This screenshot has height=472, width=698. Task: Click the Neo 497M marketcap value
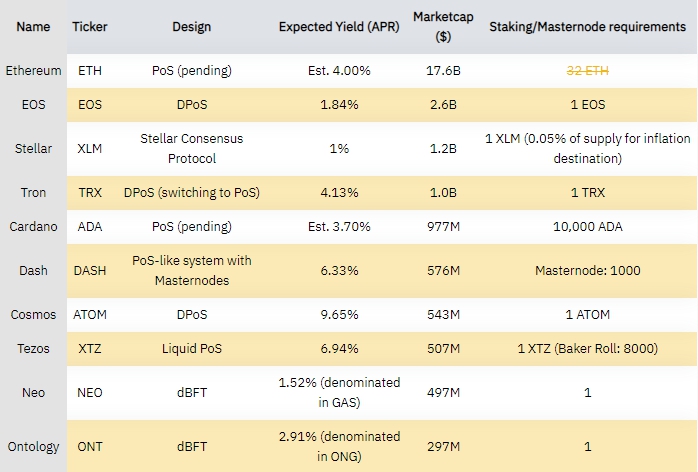(440, 392)
